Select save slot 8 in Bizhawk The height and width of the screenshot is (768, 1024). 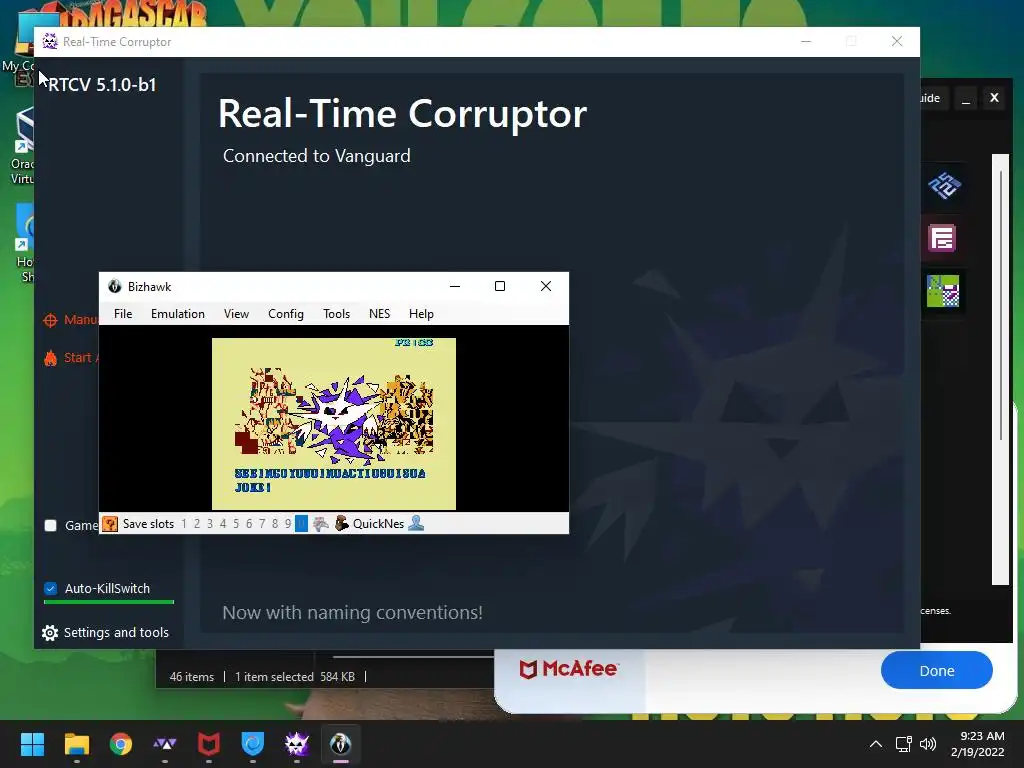pyautogui.click(x=275, y=524)
